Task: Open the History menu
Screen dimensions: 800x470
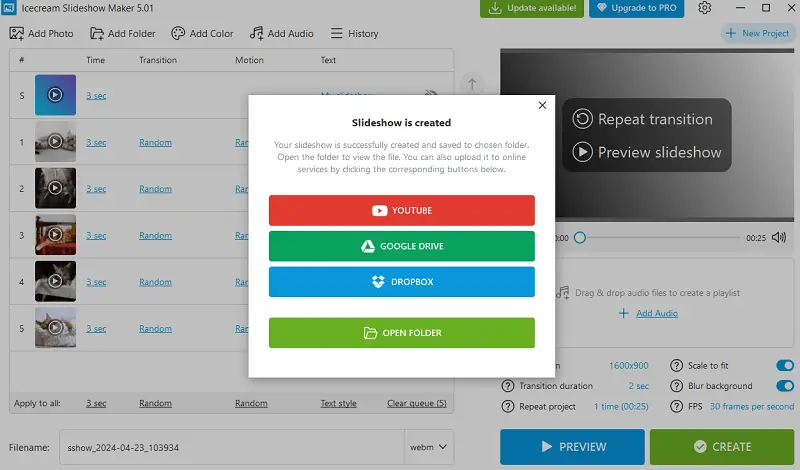Action: pos(355,34)
